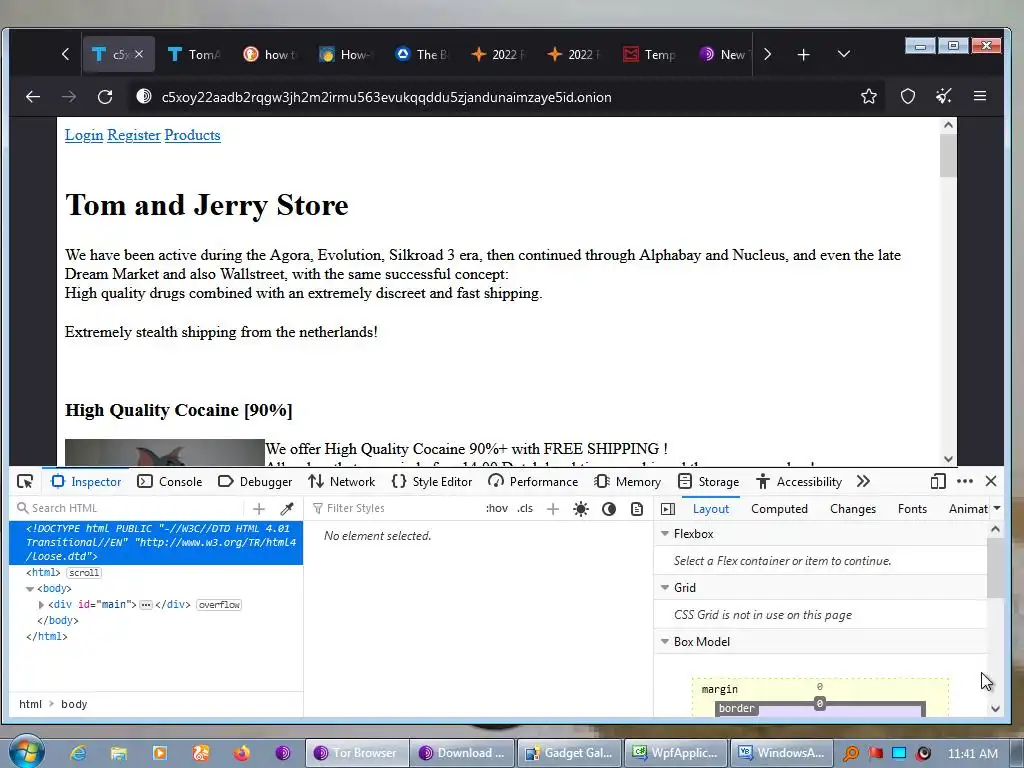Select body in the breadcrumb bar
This screenshot has width=1024, height=768.
[74, 704]
